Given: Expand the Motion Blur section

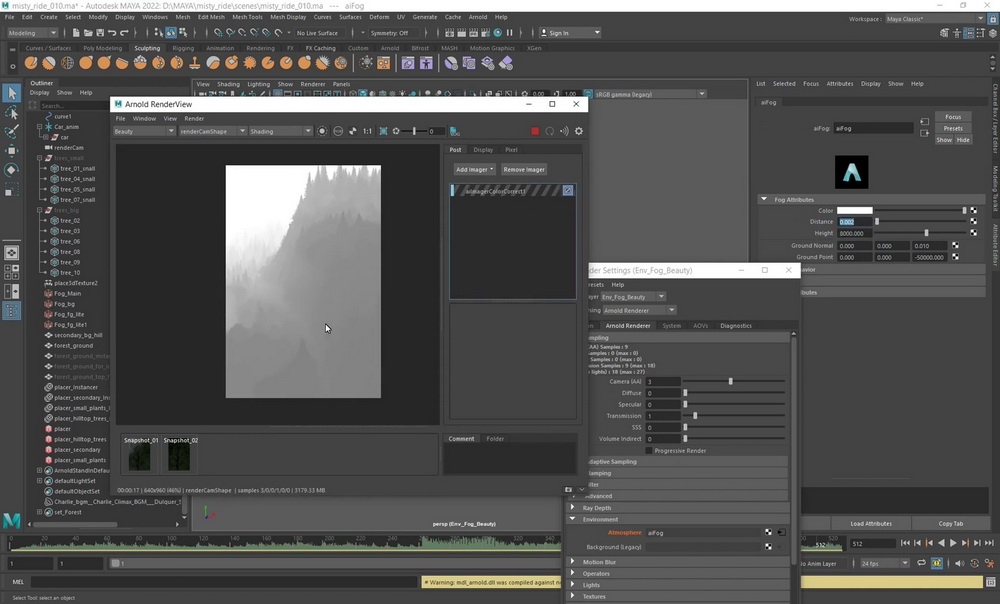Looking at the screenshot, I should pyautogui.click(x=572, y=562).
